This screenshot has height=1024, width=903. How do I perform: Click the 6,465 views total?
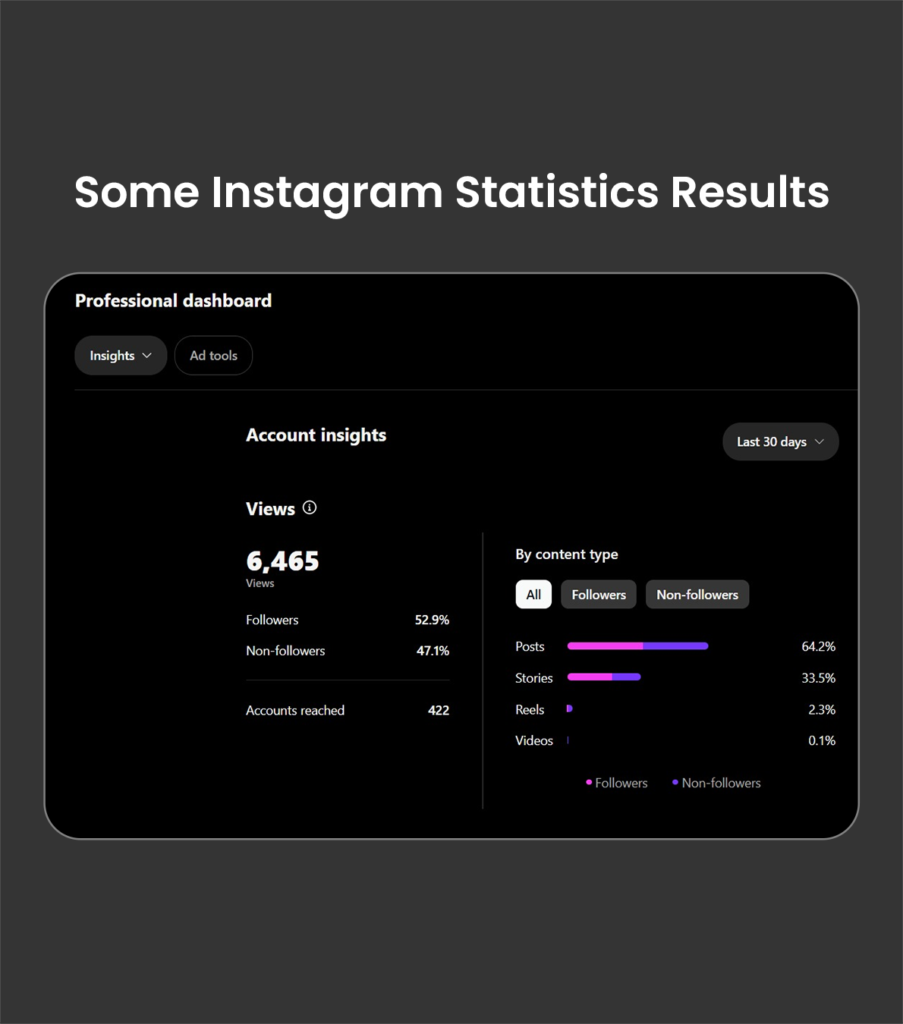tap(282, 561)
